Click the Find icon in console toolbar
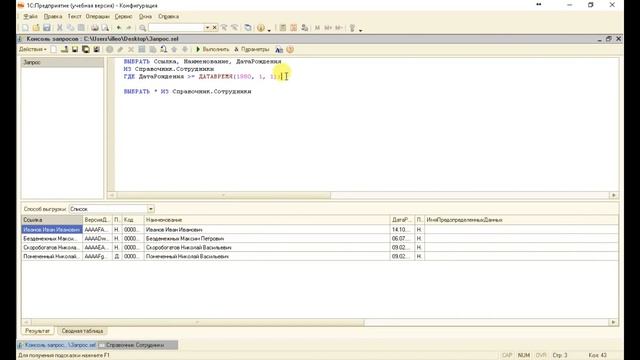 click(x=163, y=49)
